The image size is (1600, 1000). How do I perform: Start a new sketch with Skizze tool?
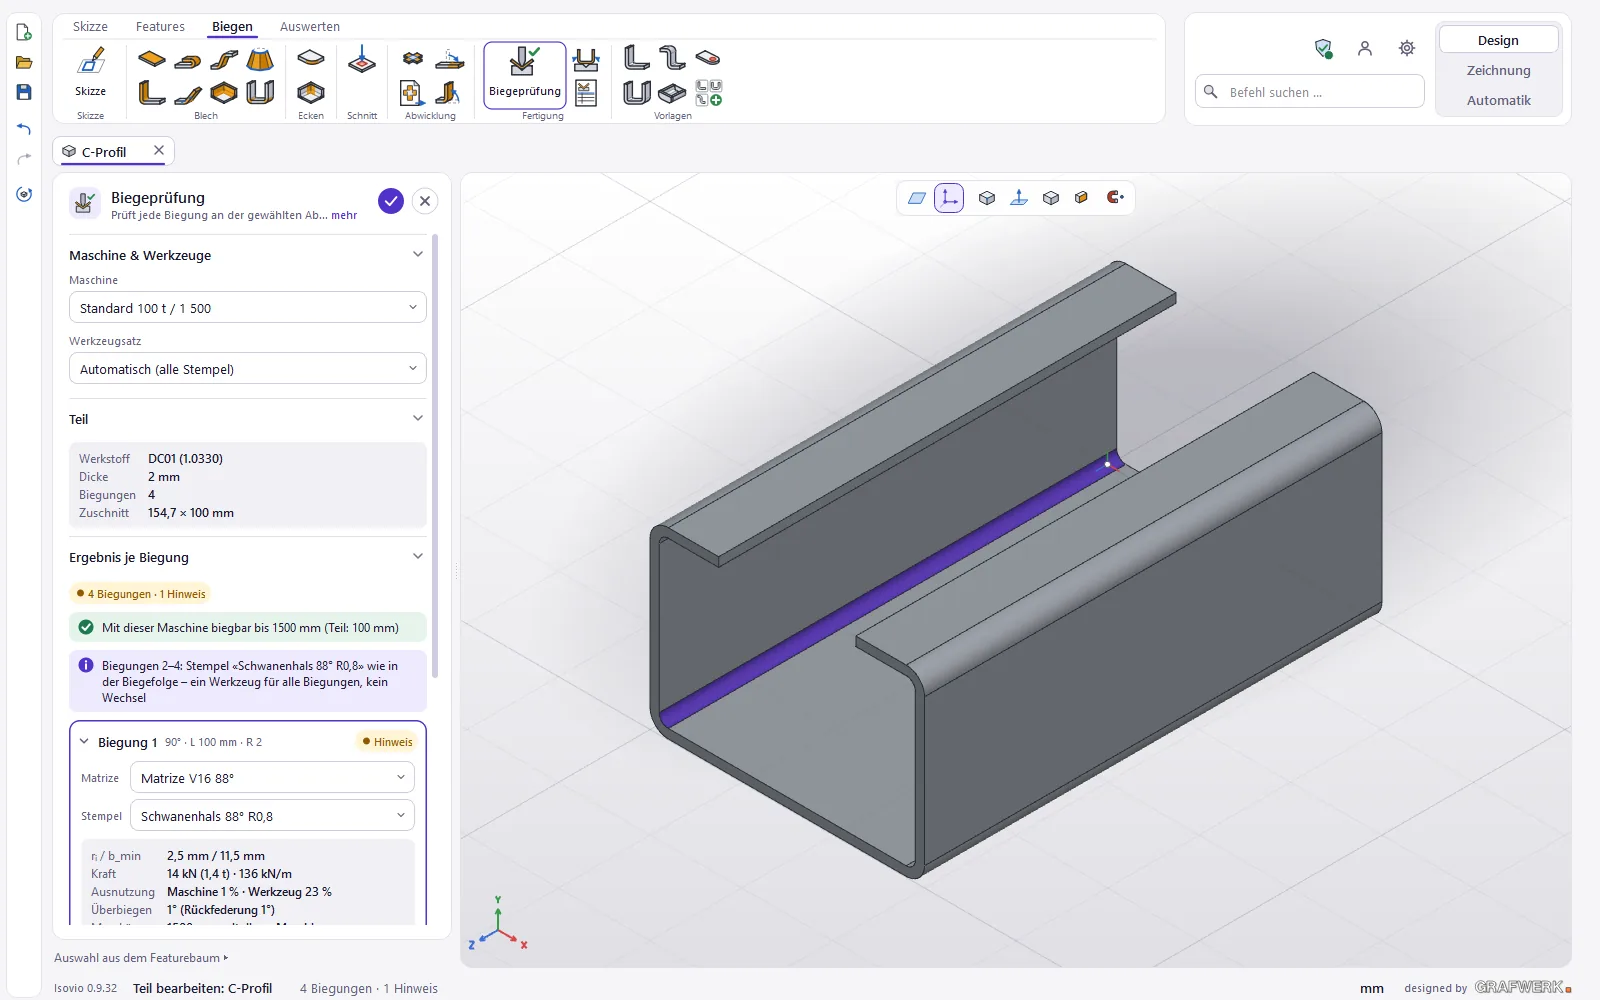click(x=90, y=72)
